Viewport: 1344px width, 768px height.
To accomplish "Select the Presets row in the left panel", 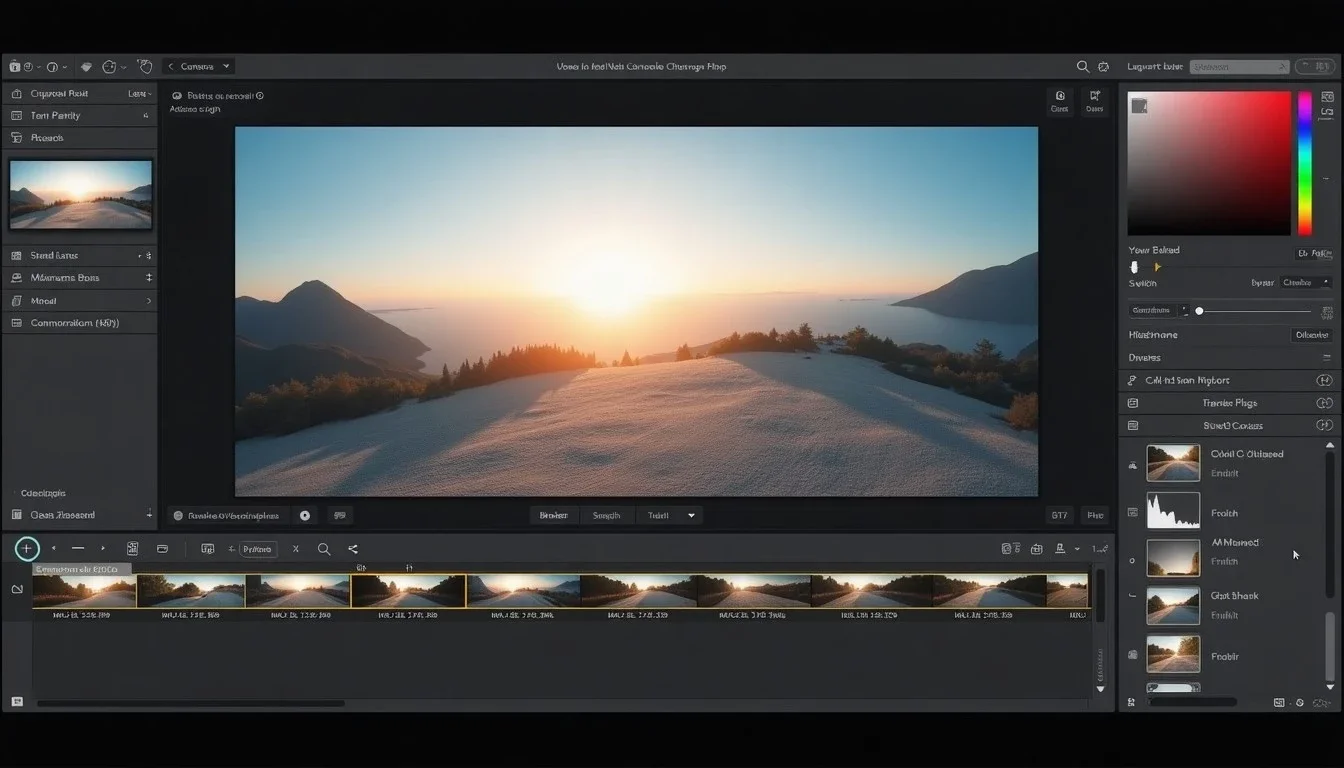I will [80, 138].
